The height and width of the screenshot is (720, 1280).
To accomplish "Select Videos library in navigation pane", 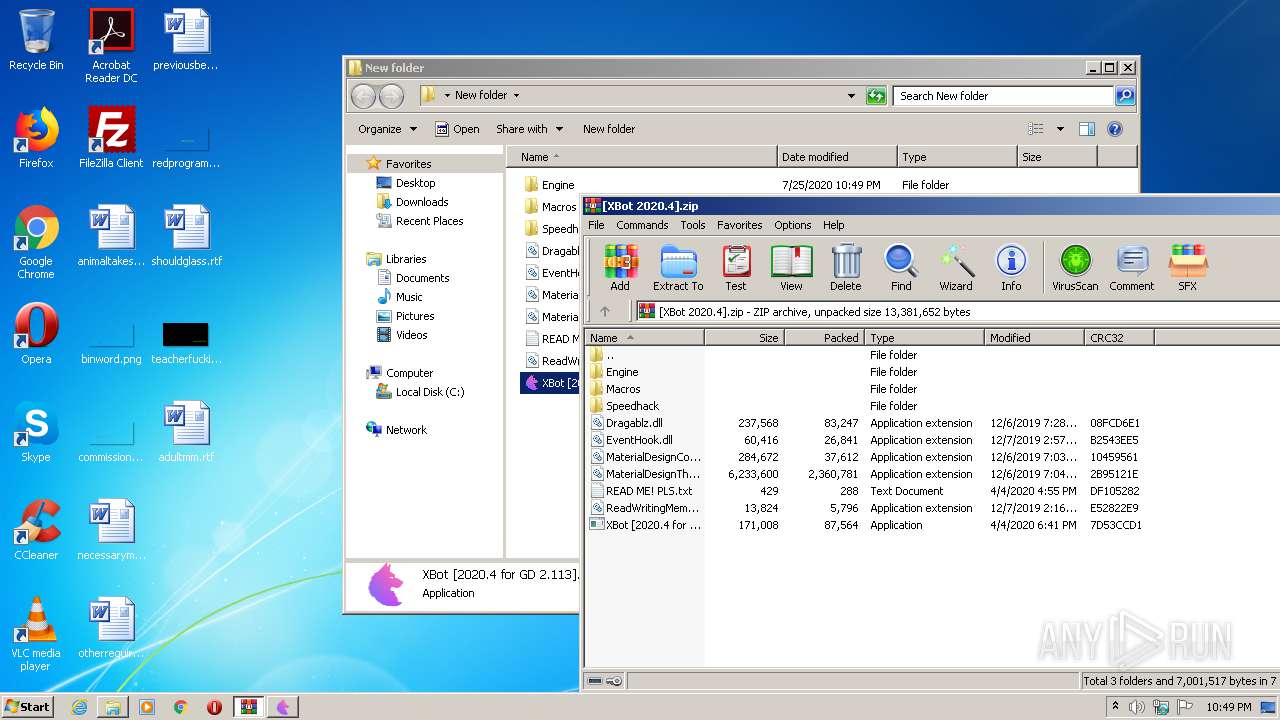I will (411, 335).
